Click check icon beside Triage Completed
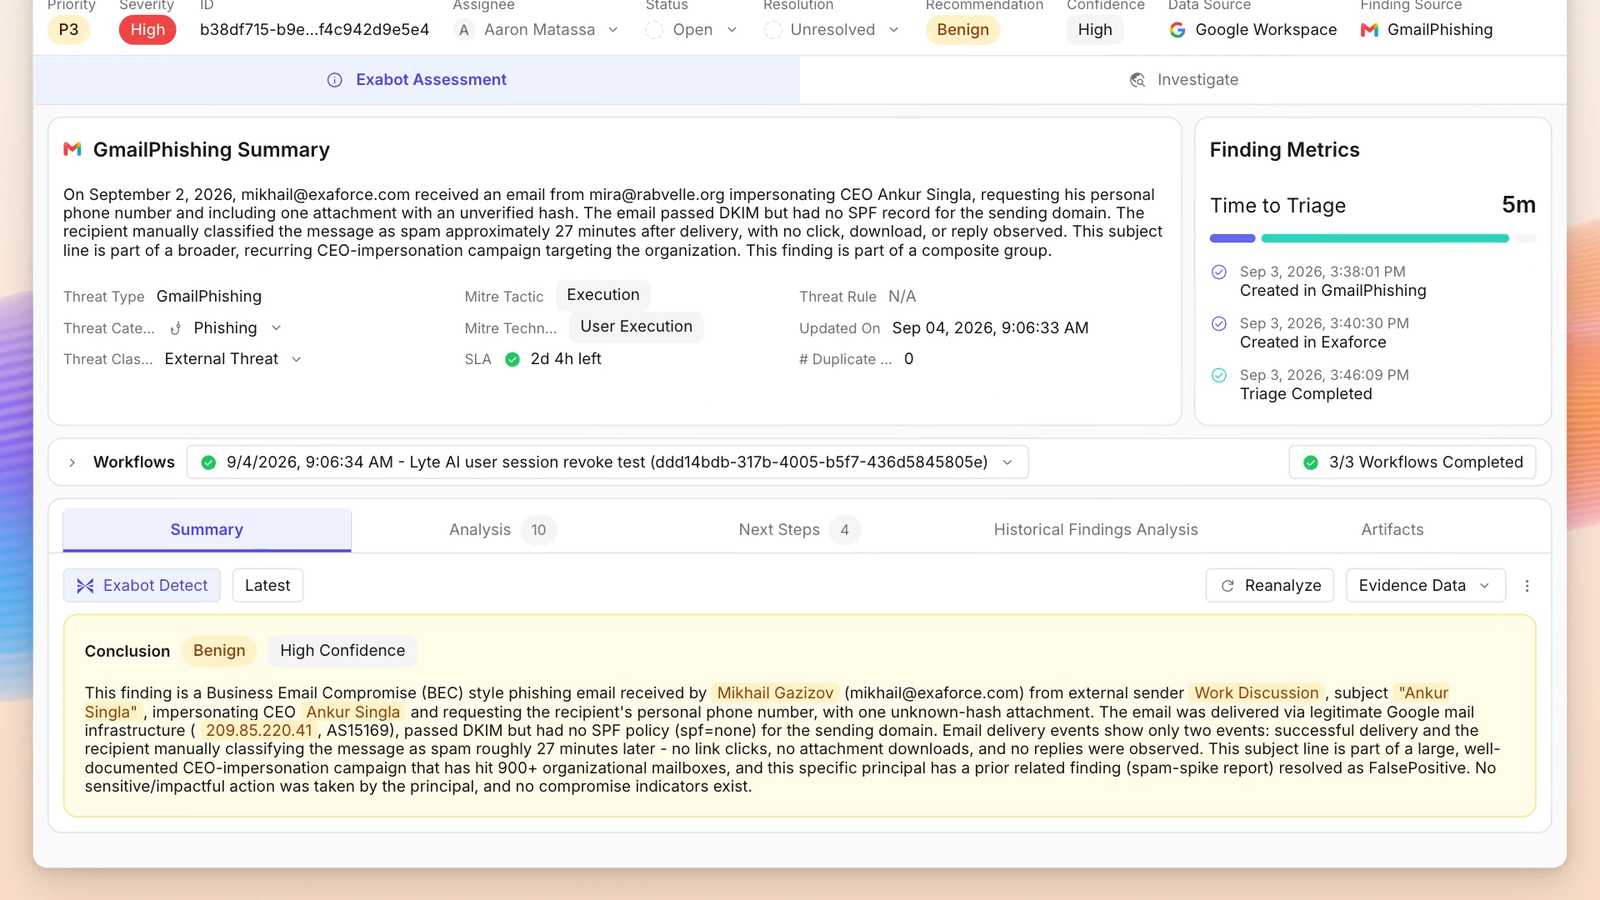Image resolution: width=1600 pixels, height=900 pixels. tap(1219, 376)
